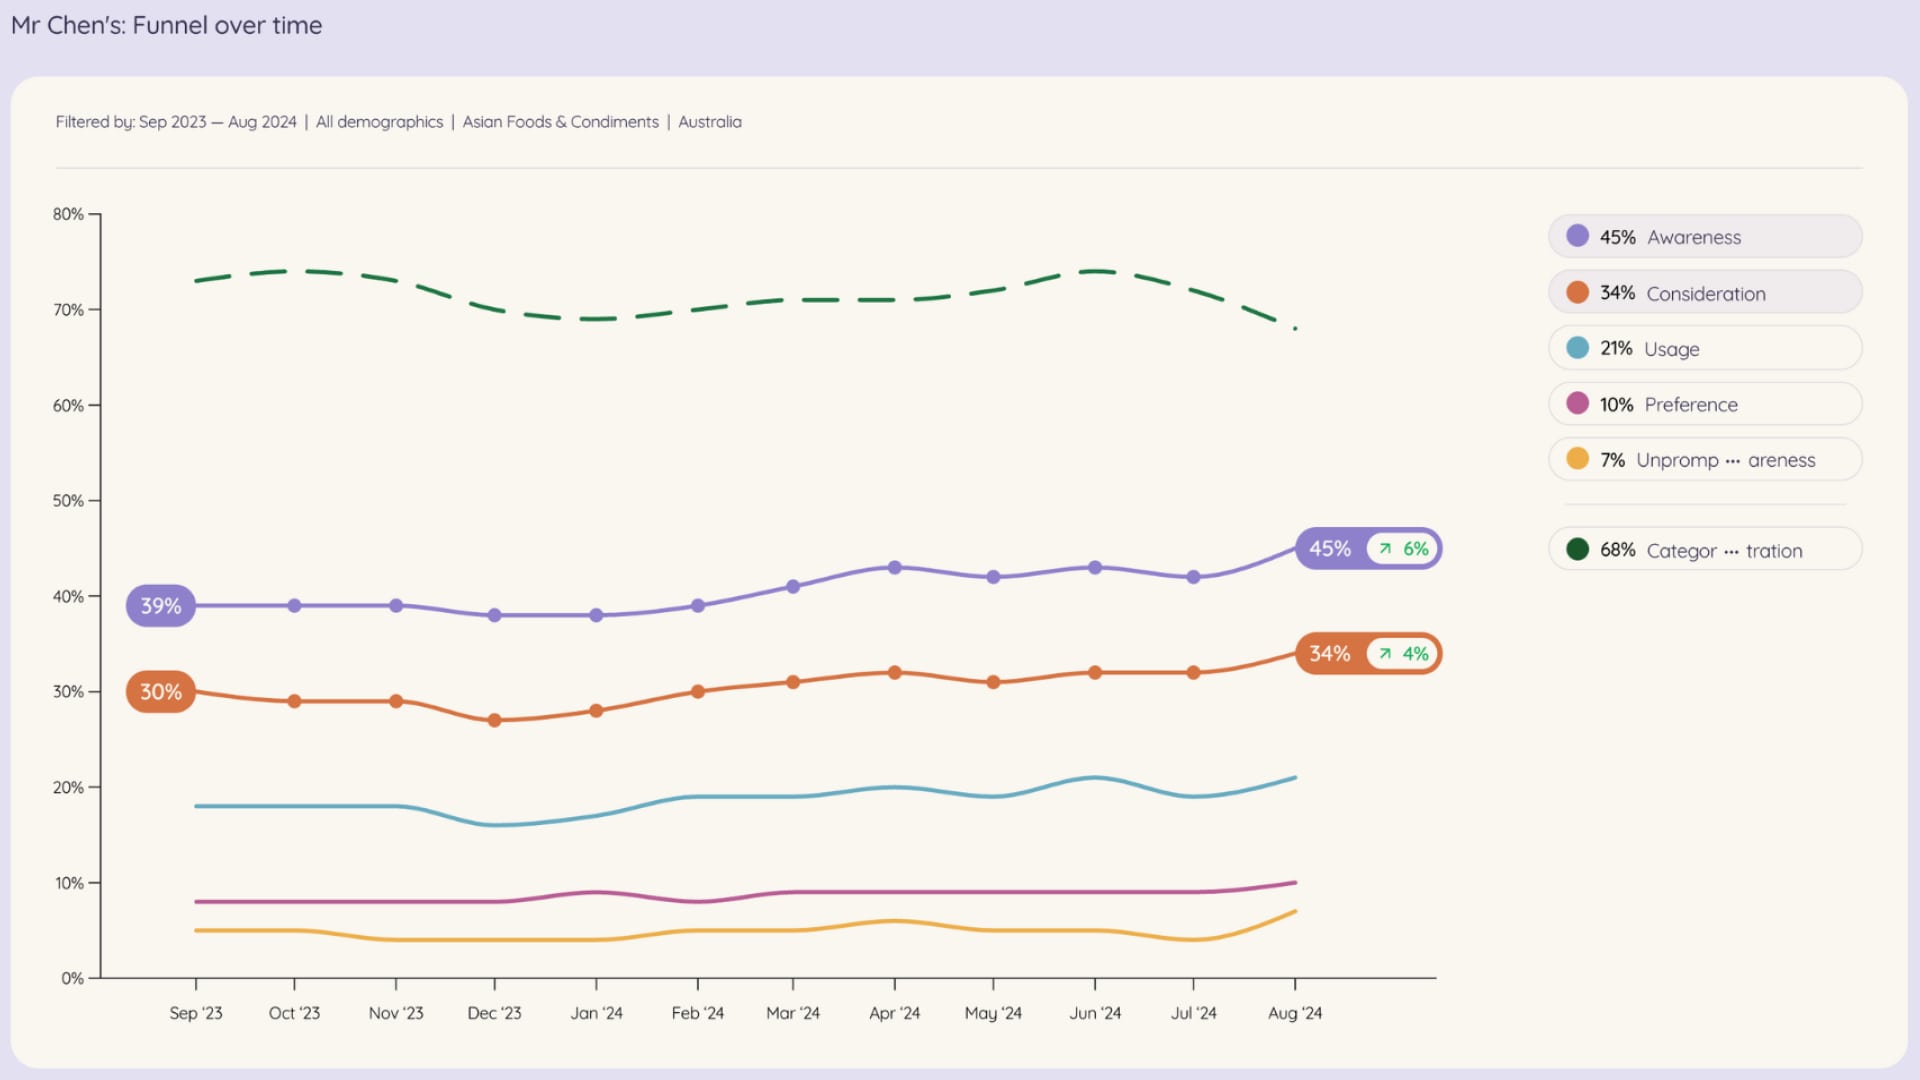This screenshot has height=1080, width=1920.
Task: Click the yellow Unprompted awareness dot
Action: click(x=1578, y=459)
